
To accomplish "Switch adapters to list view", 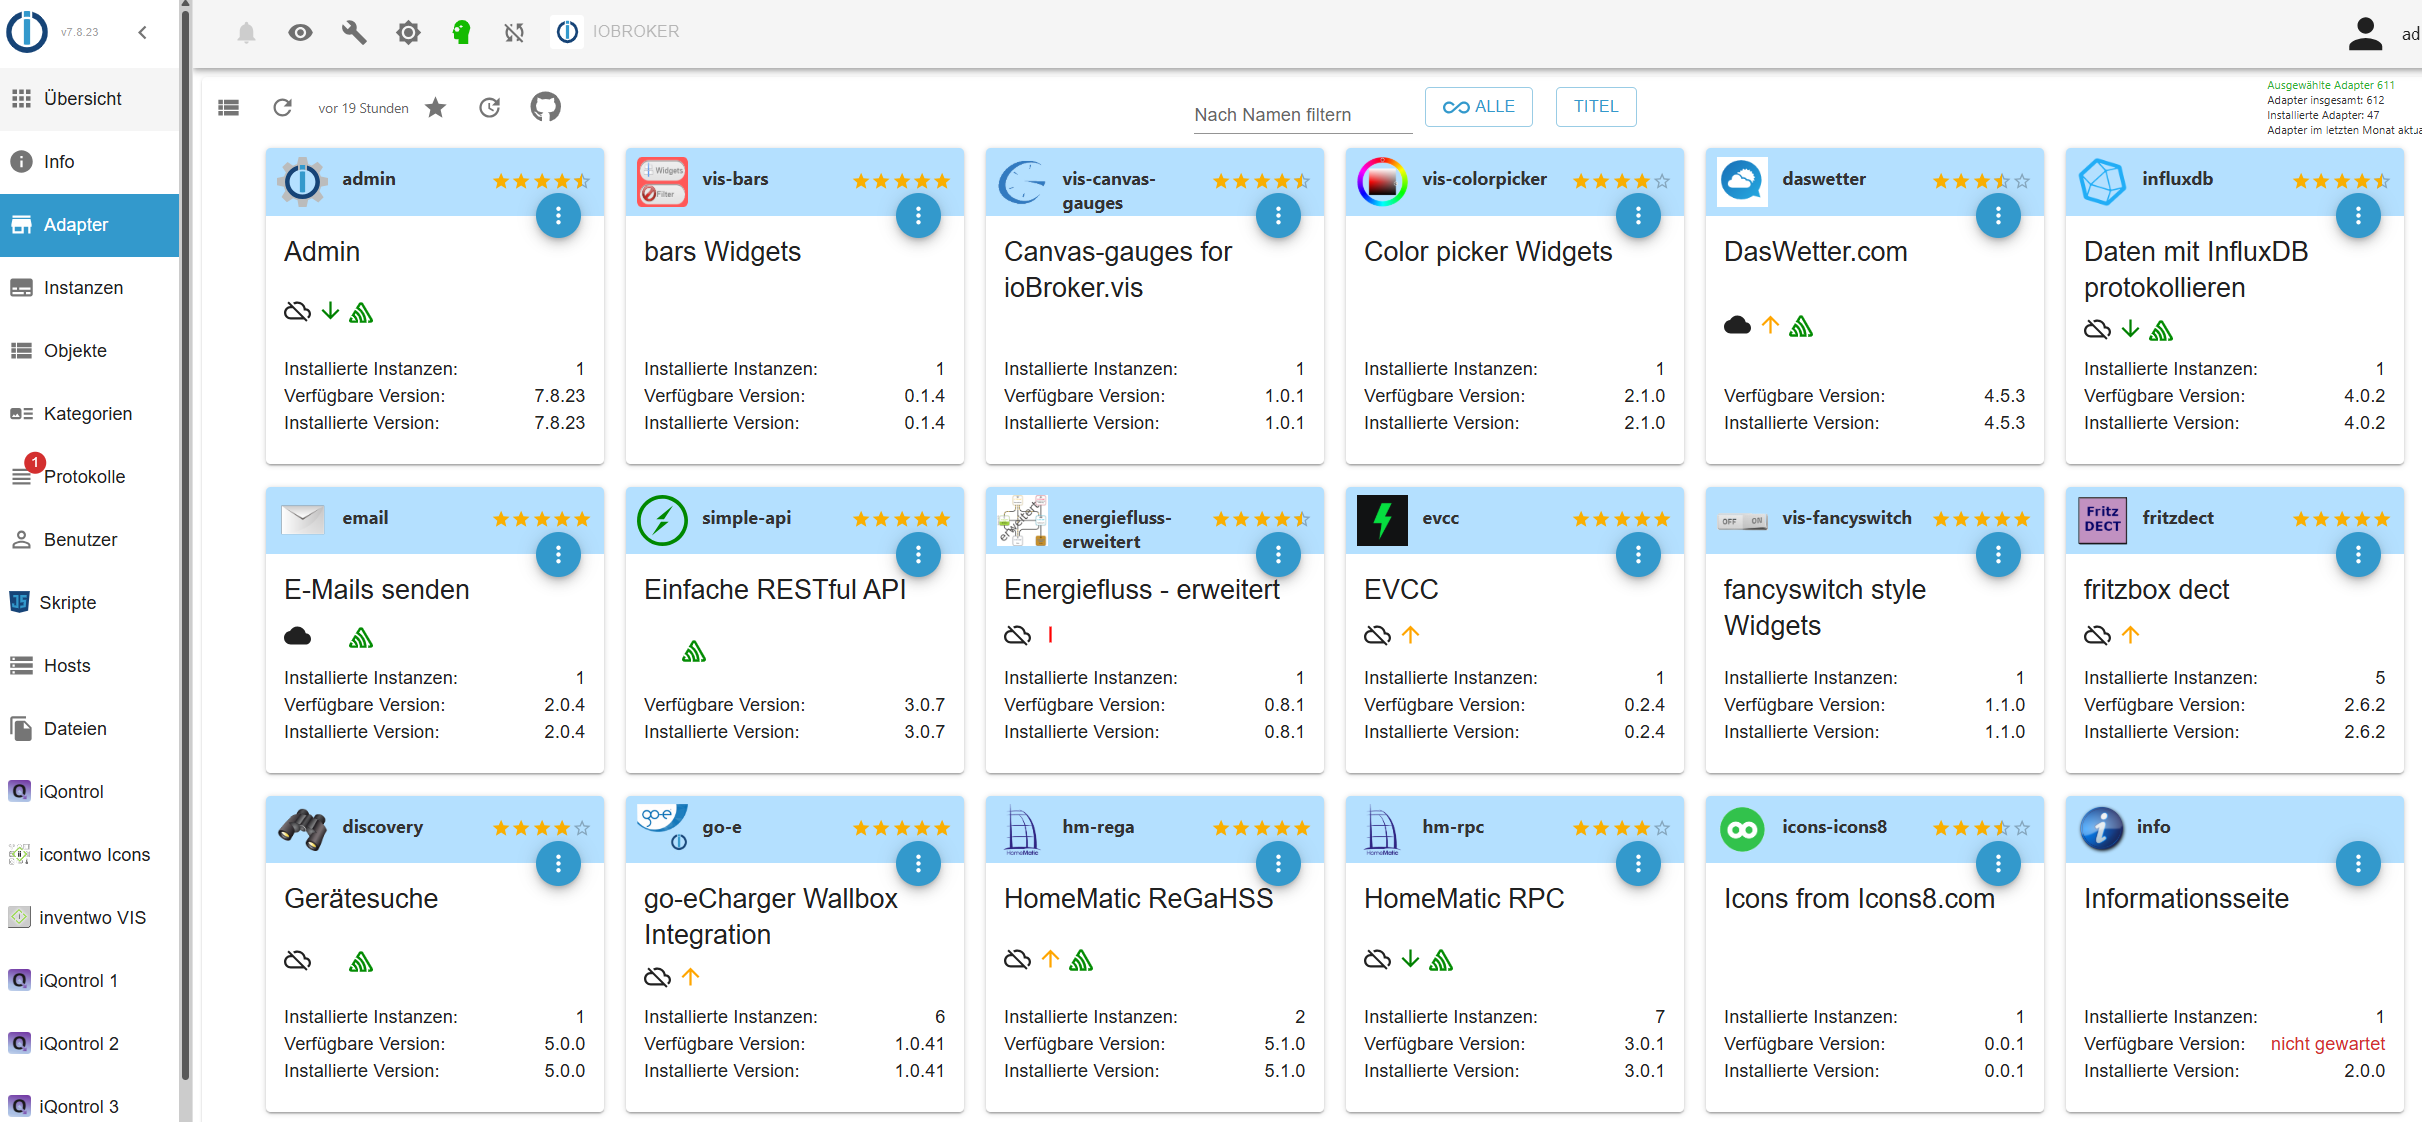I will [x=229, y=107].
